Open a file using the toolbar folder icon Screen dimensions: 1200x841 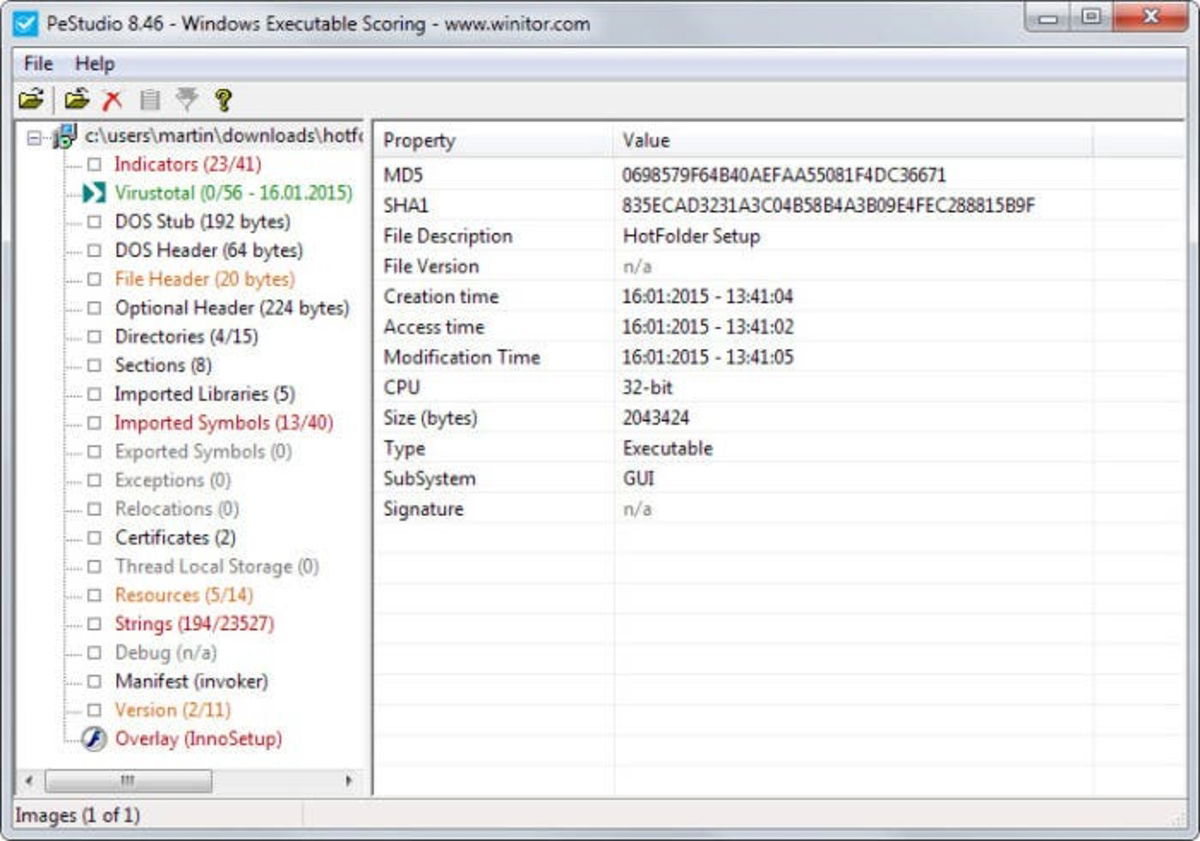pyautogui.click(x=31, y=99)
